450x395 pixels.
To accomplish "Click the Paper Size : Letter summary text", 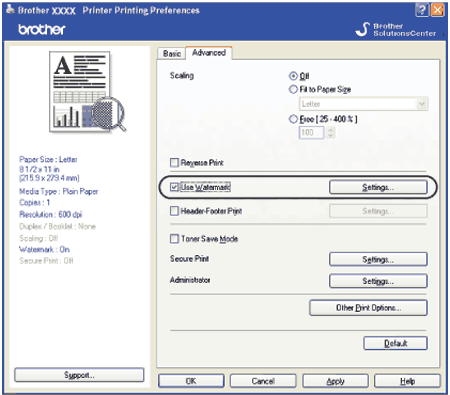I will 48,159.
